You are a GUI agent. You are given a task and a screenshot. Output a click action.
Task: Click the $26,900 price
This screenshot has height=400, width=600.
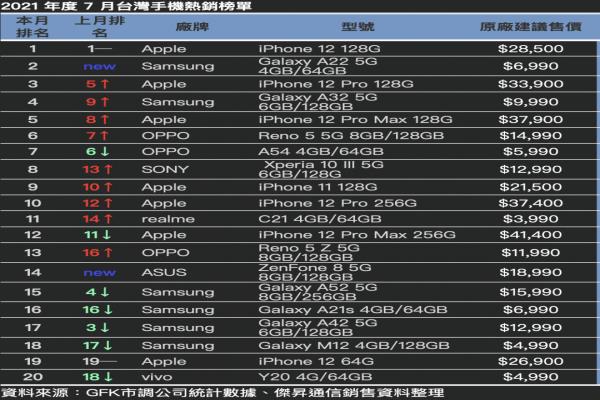[x=530, y=361]
